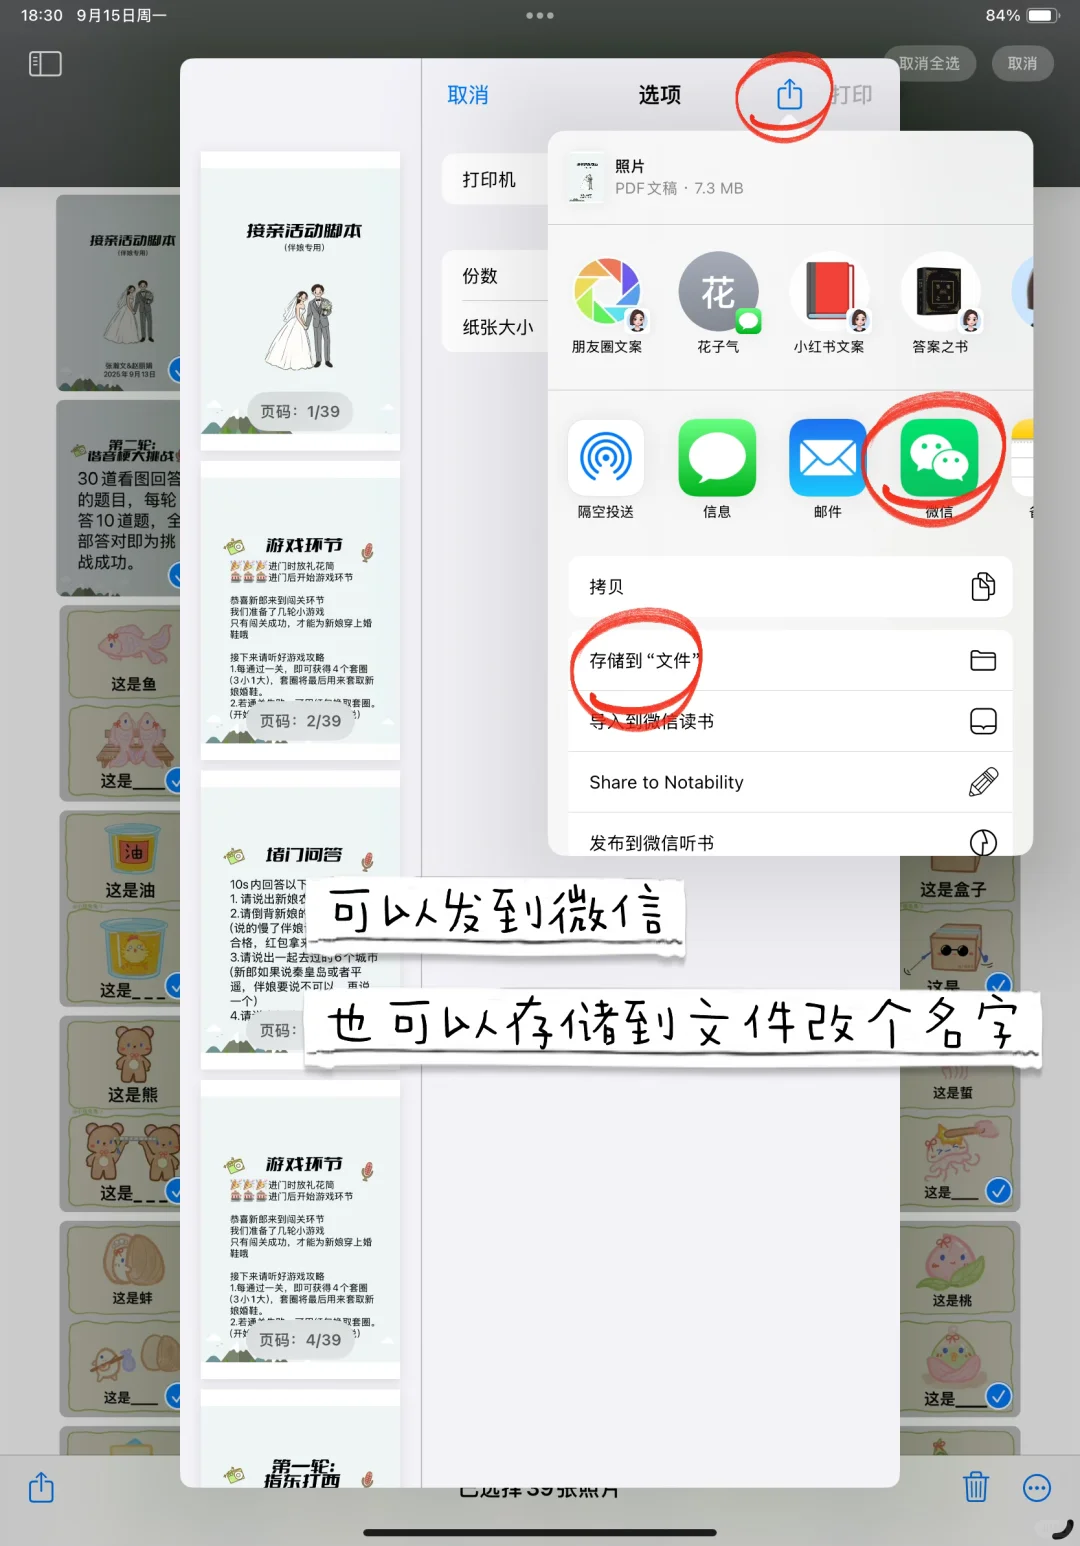Open the trash icon to delete selected photos
The image size is (1080, 1546).
977,1488
